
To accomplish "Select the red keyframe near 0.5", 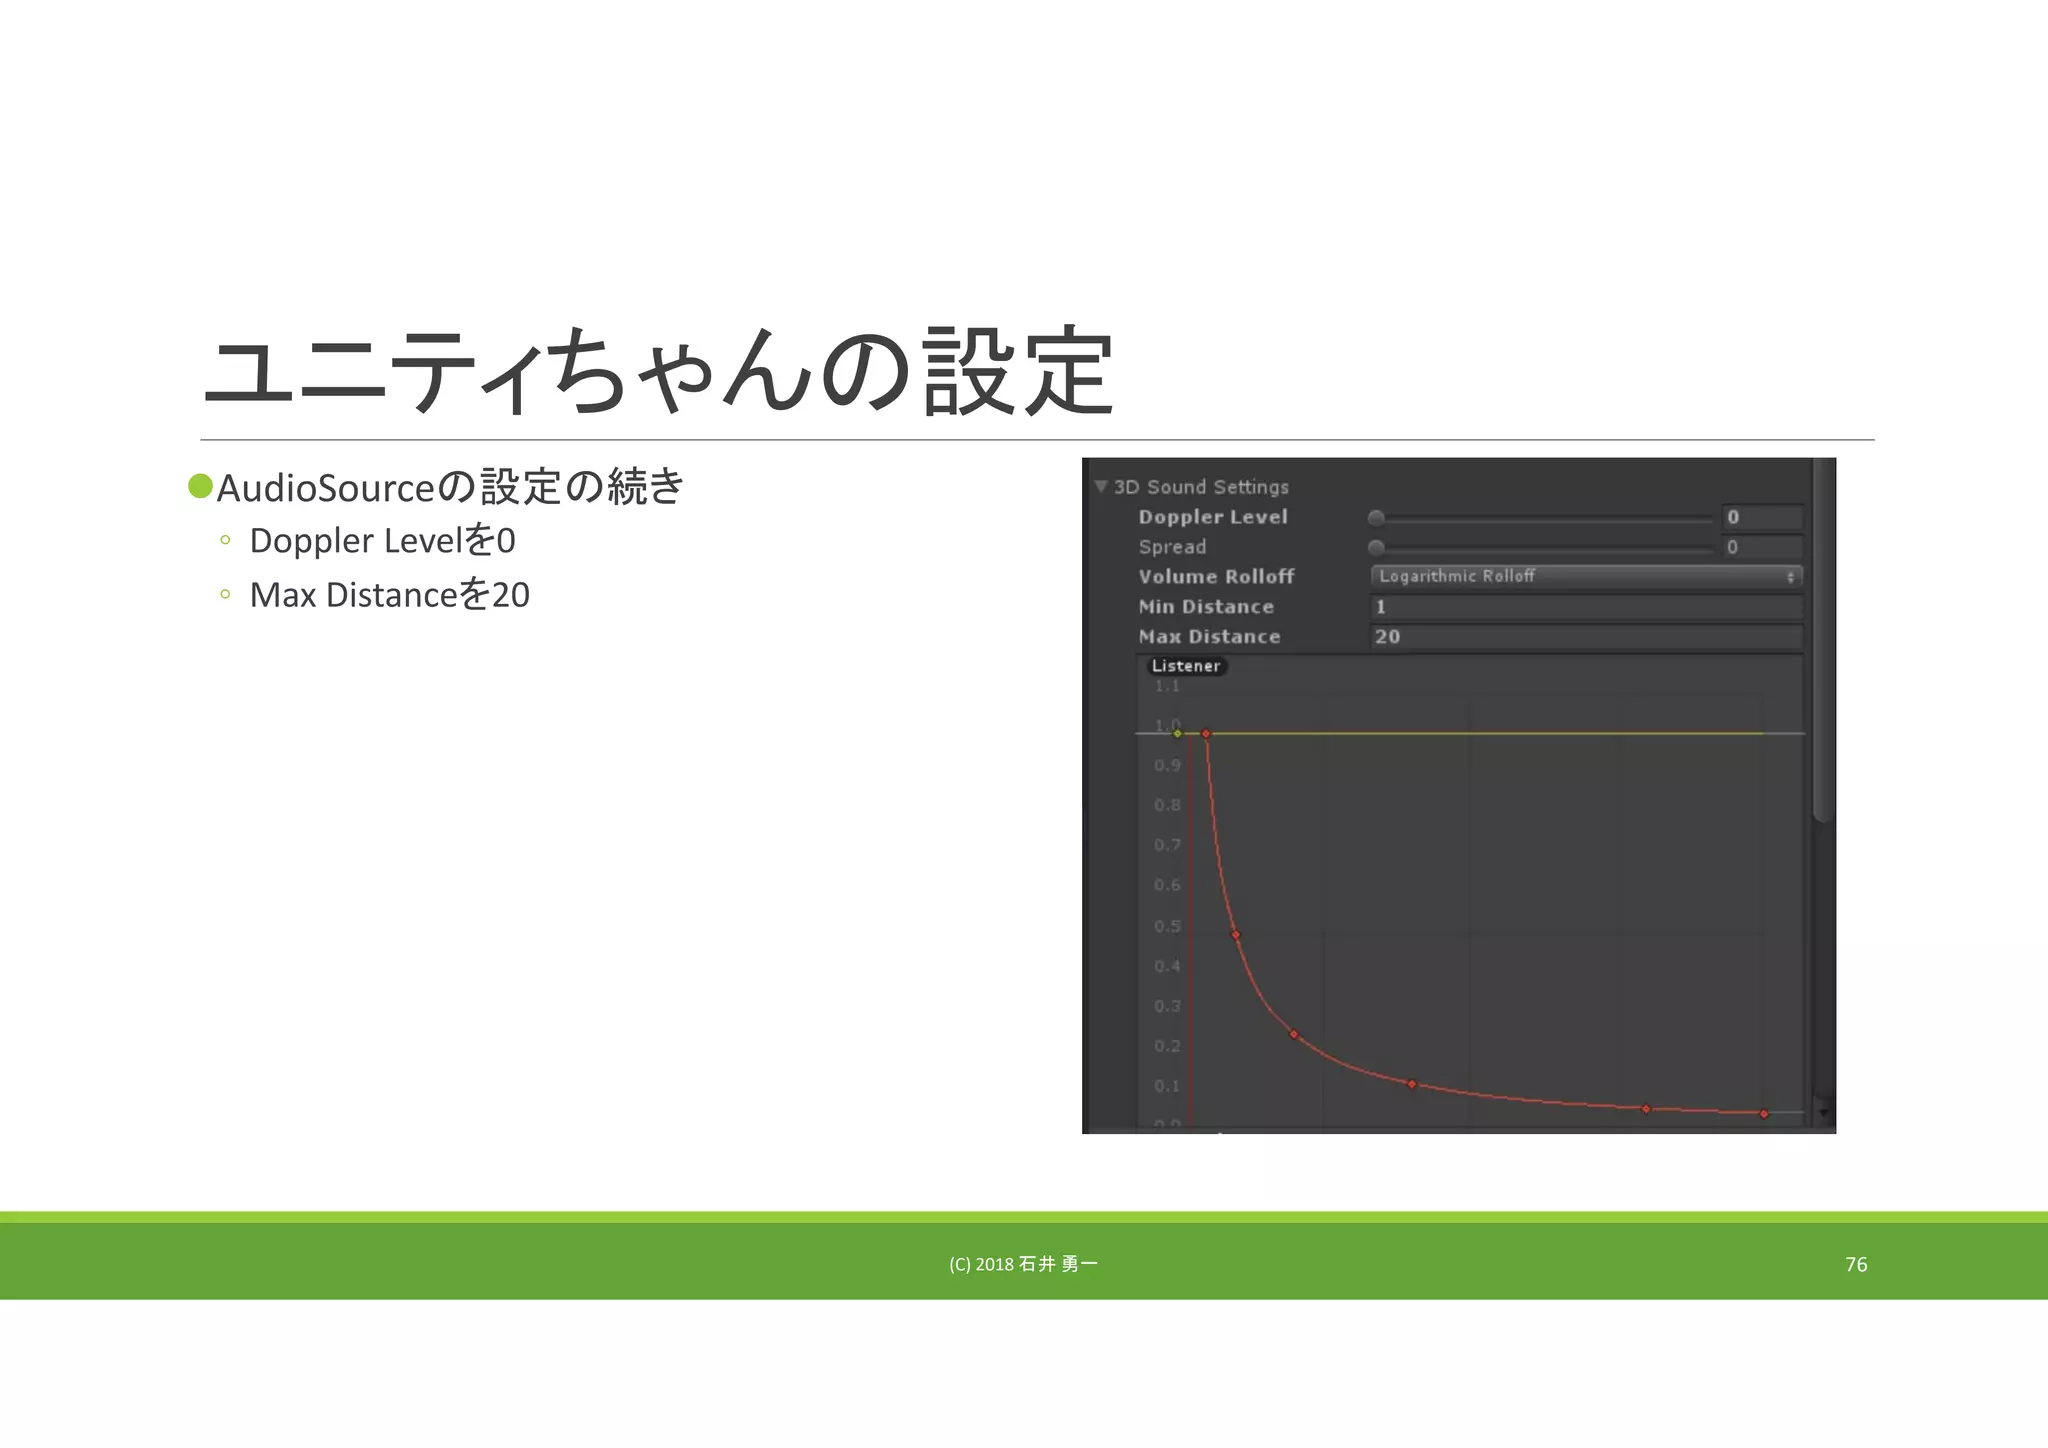I will pos(1236,935).
